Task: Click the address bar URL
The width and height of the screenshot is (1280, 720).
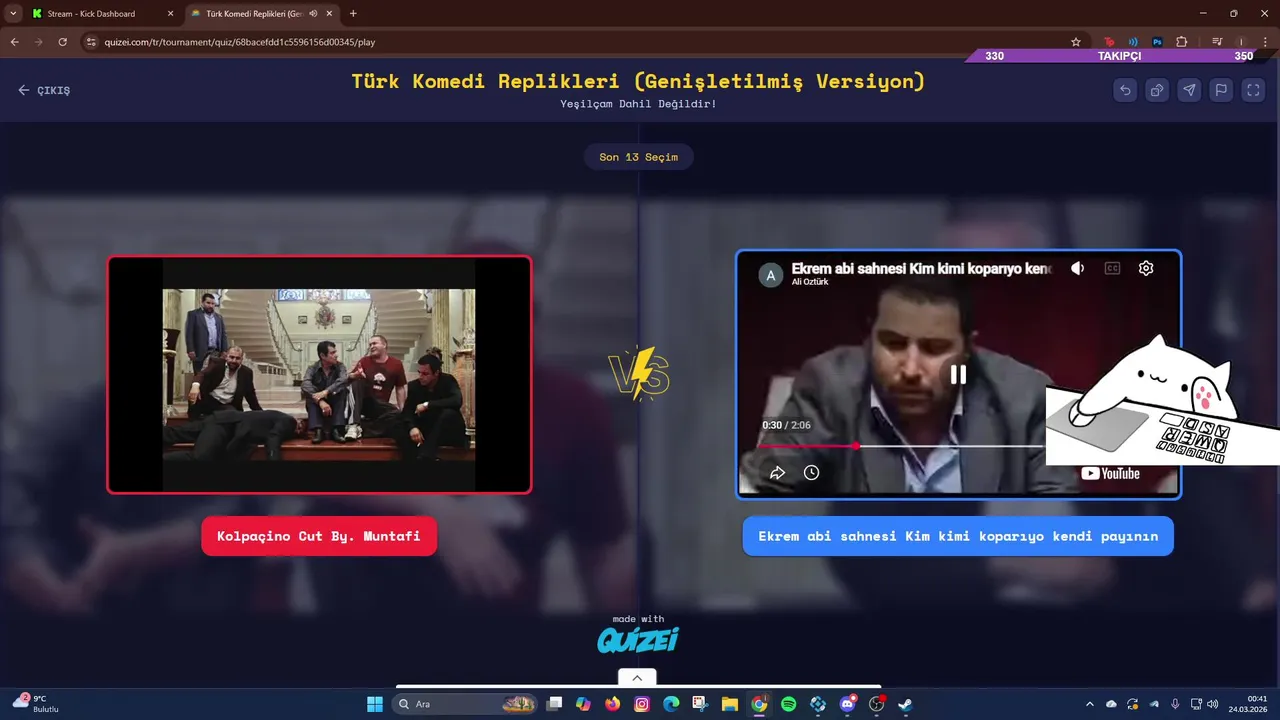Action: (240, 42)
